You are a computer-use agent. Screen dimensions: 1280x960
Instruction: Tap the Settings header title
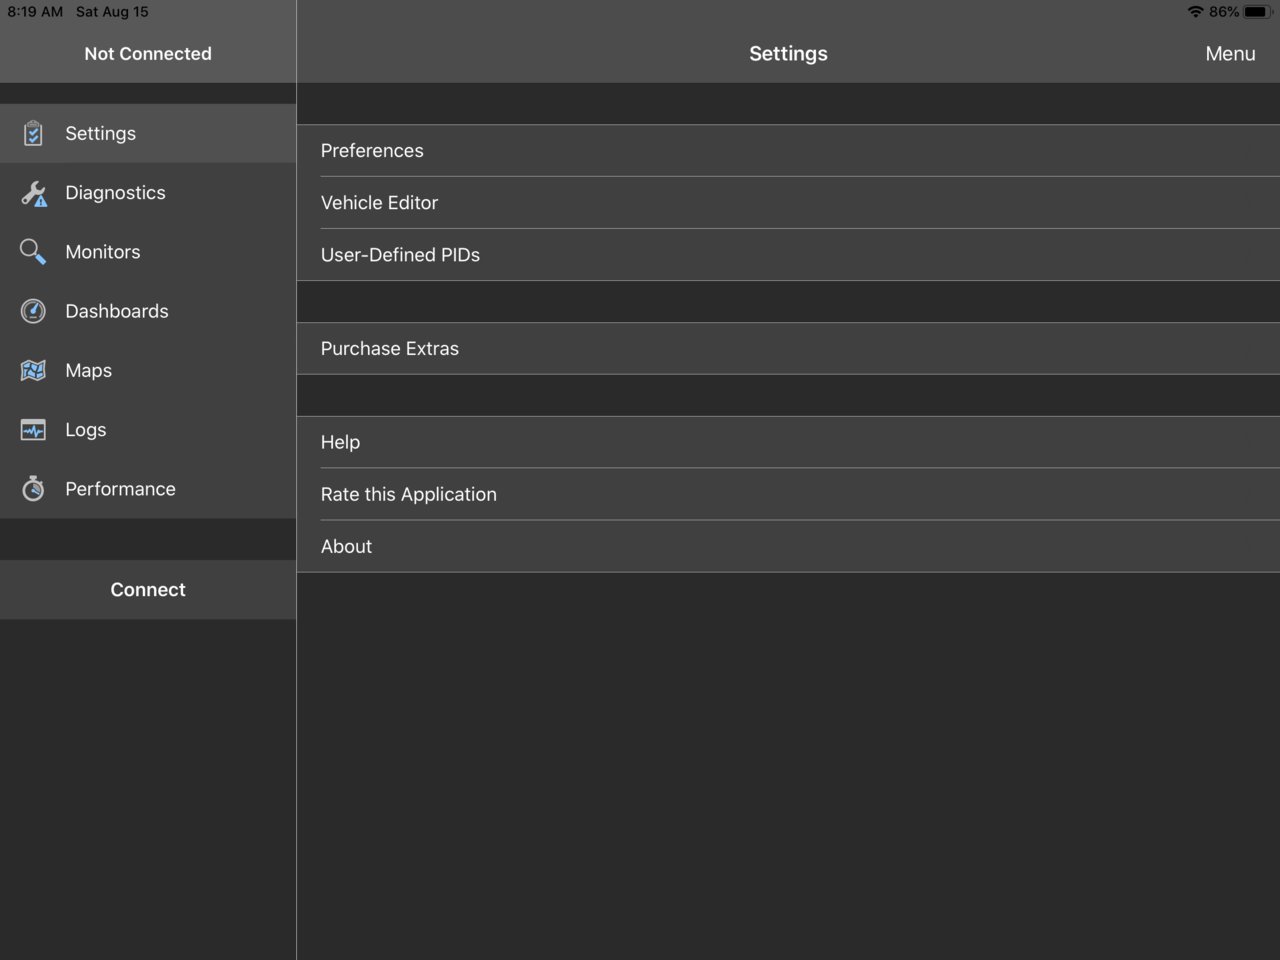coord(788,54)
